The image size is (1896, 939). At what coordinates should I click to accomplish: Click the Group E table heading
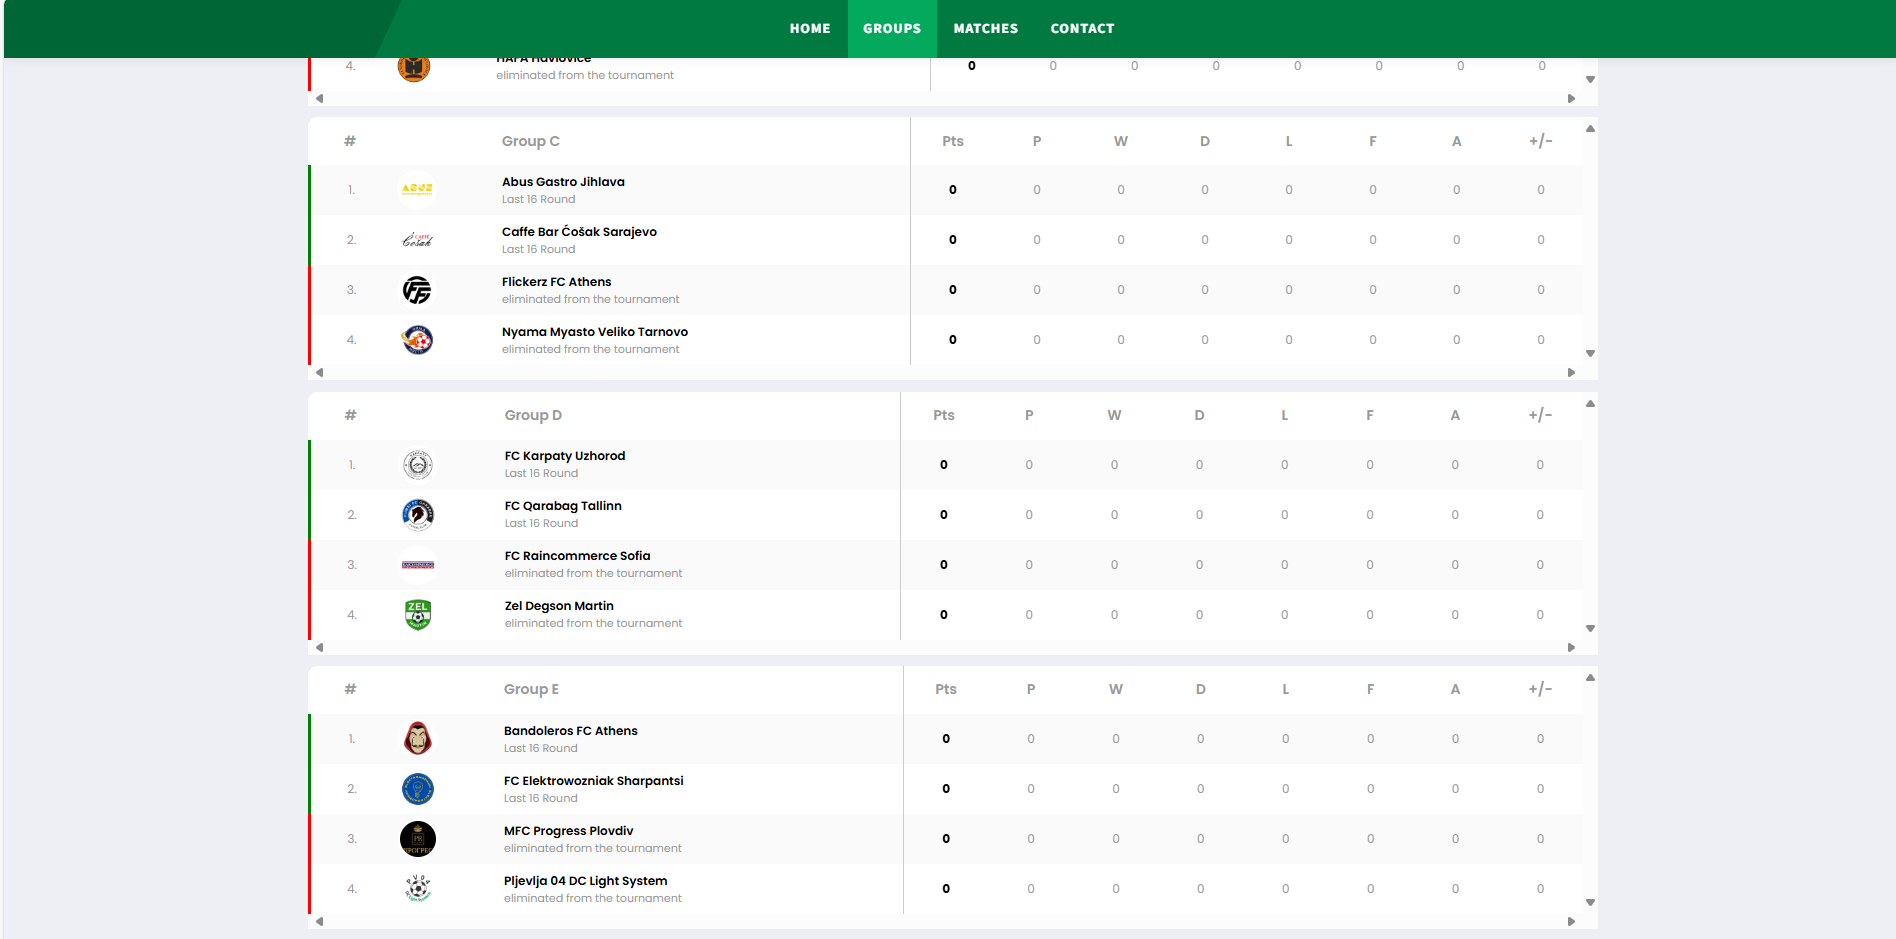(x=531, y=689)
